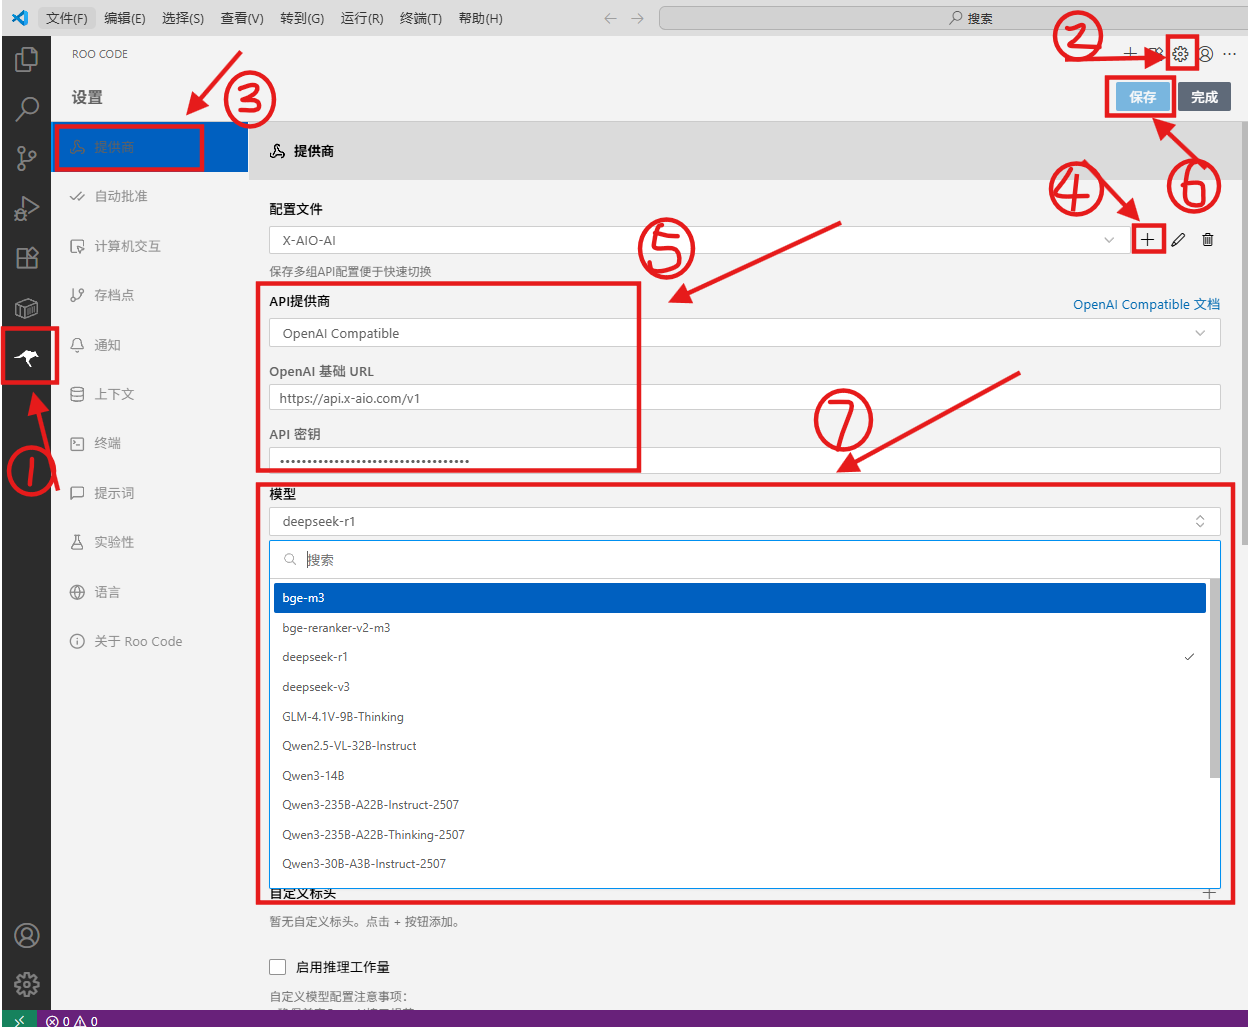Open the Roo Code account profile icon
Viewport: 1248px width, 1027px height.
(x=1206, y=54)
